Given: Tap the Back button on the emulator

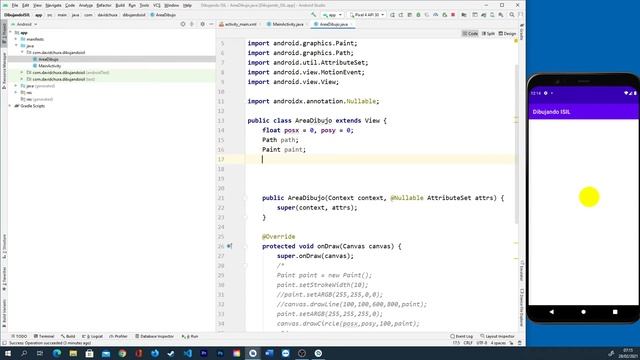Looking at the screenshot, I should (x=551, y=311).
